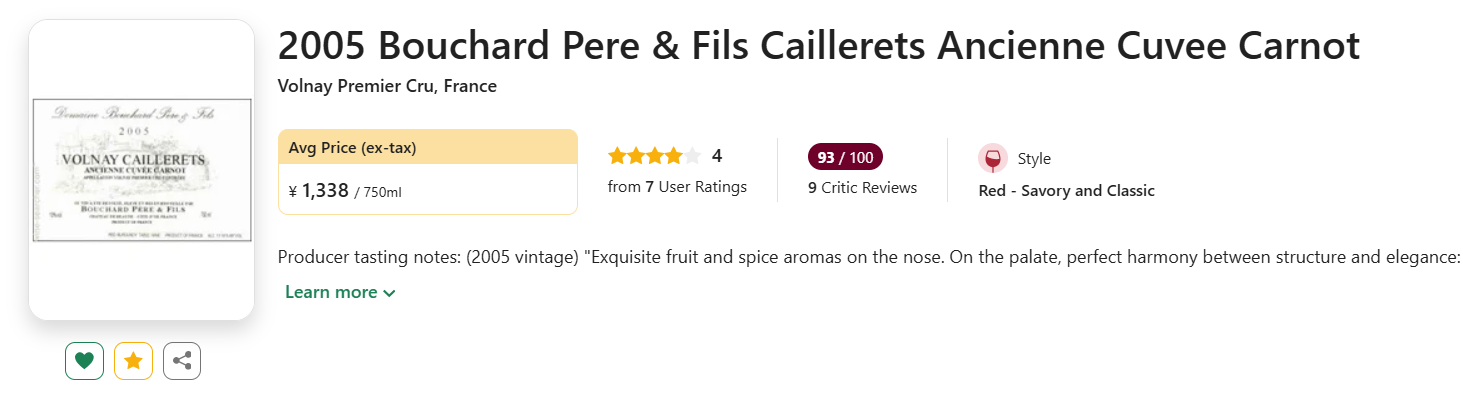
Task: Click the yellow star rating icon
Action: click(x=133, y=361)
